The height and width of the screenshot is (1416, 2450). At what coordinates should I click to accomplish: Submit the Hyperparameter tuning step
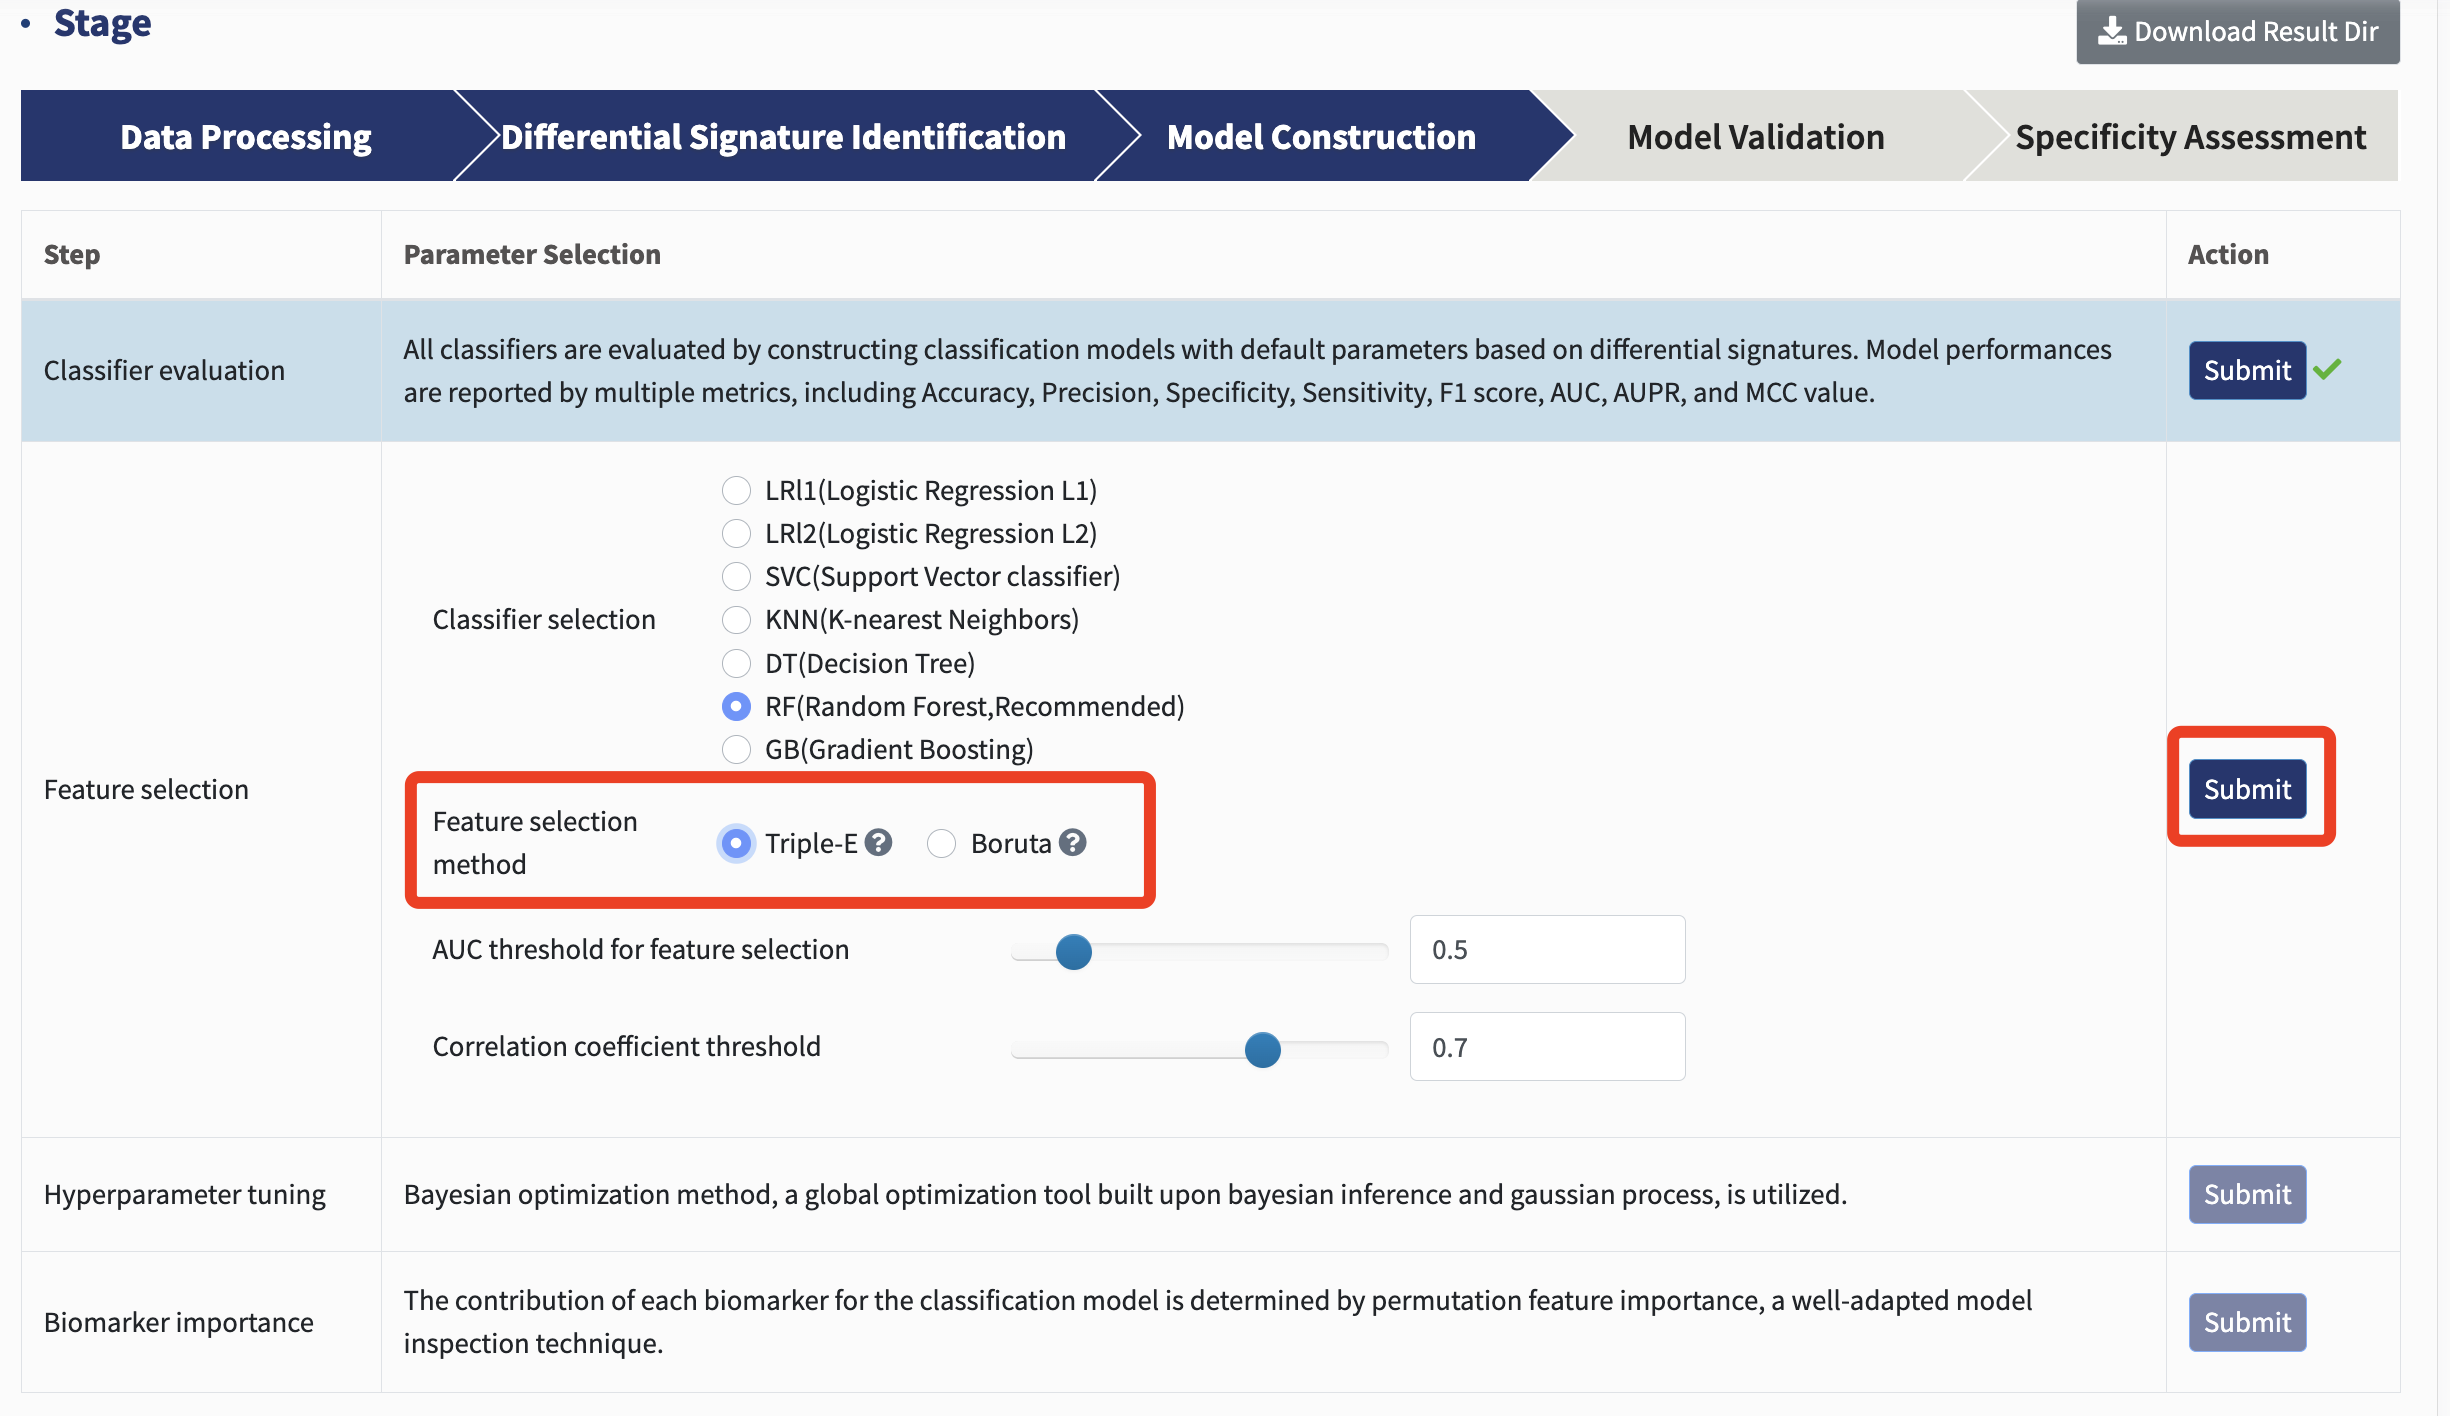pyautogui.click(x=2247, y=1194)
